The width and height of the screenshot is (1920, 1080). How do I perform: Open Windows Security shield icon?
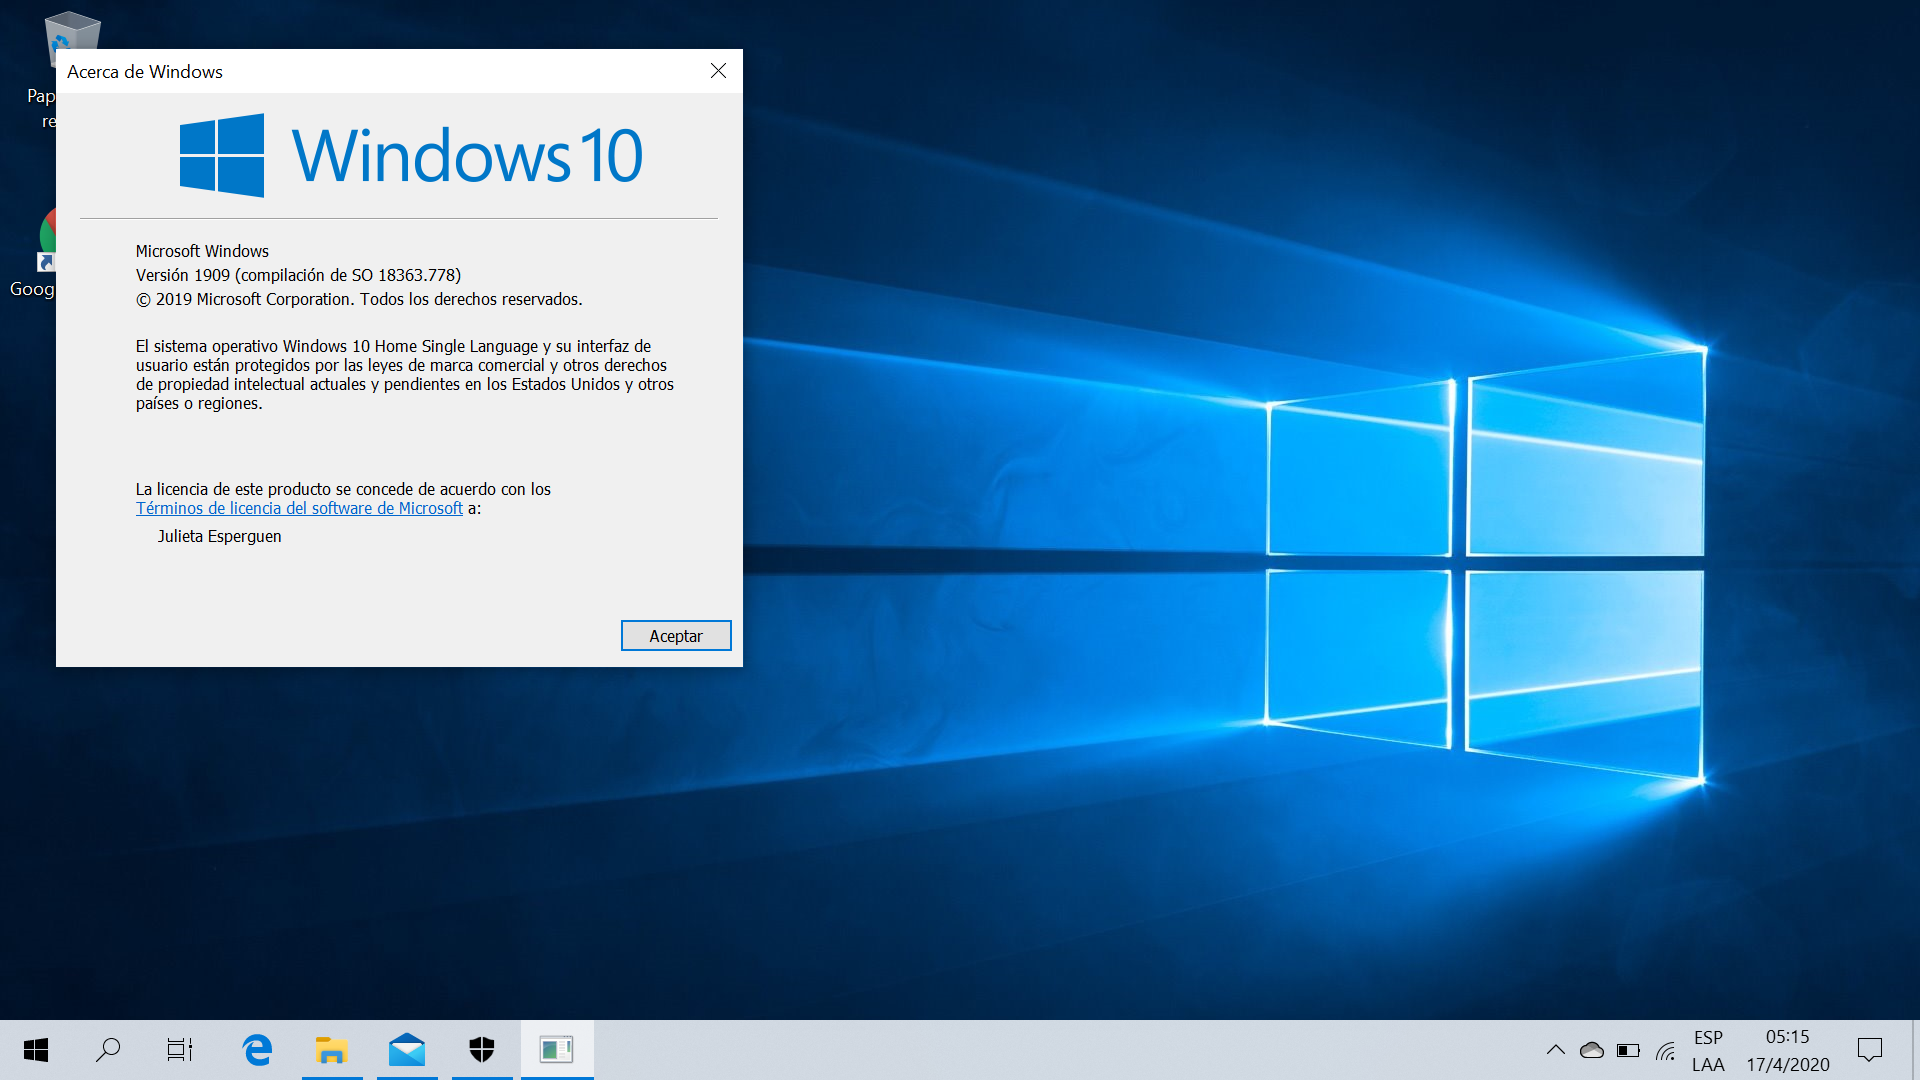coord(482,1050)
